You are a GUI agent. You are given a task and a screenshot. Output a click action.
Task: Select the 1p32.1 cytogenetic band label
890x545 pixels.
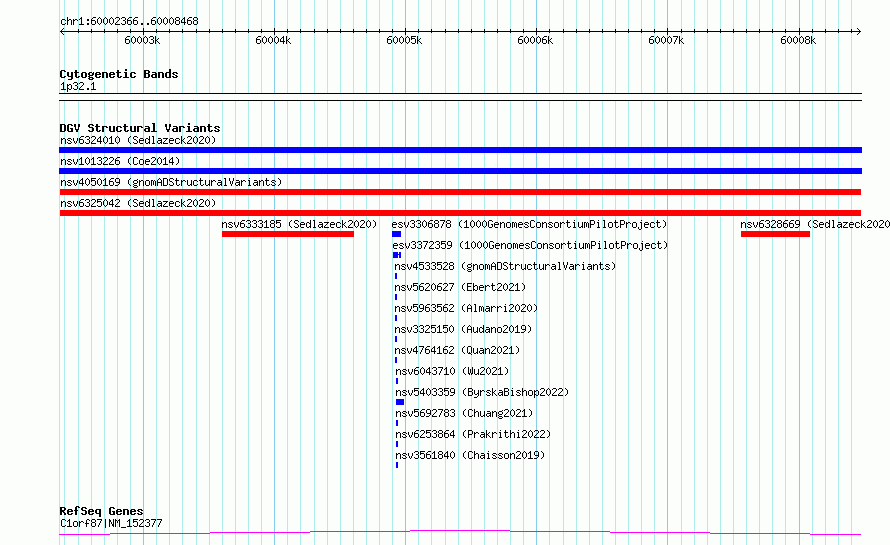(x=78, y=87)
